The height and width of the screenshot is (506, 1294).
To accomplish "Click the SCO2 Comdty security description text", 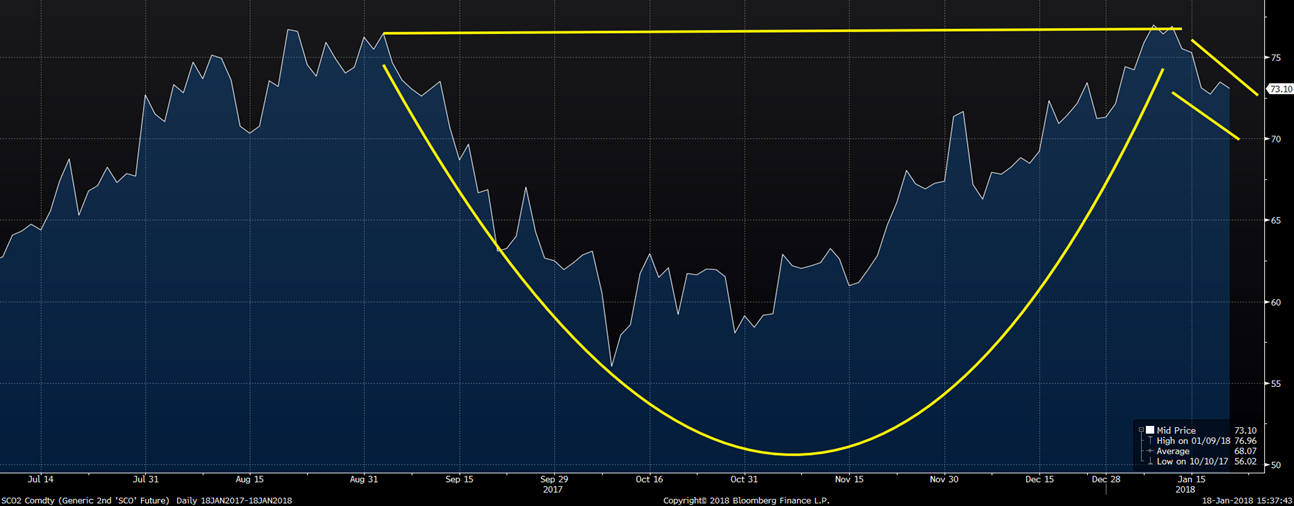I will point(87,499).
